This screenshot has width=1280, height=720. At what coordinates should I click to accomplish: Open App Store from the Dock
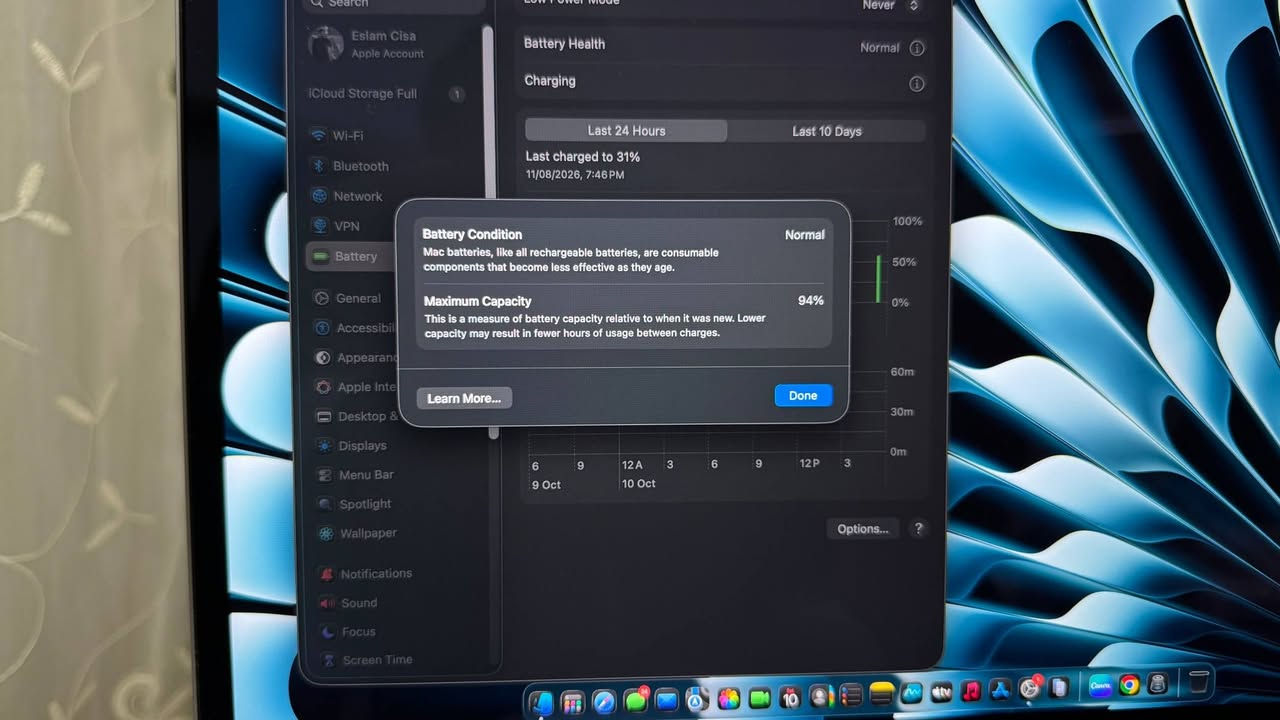coord(1000,689)
